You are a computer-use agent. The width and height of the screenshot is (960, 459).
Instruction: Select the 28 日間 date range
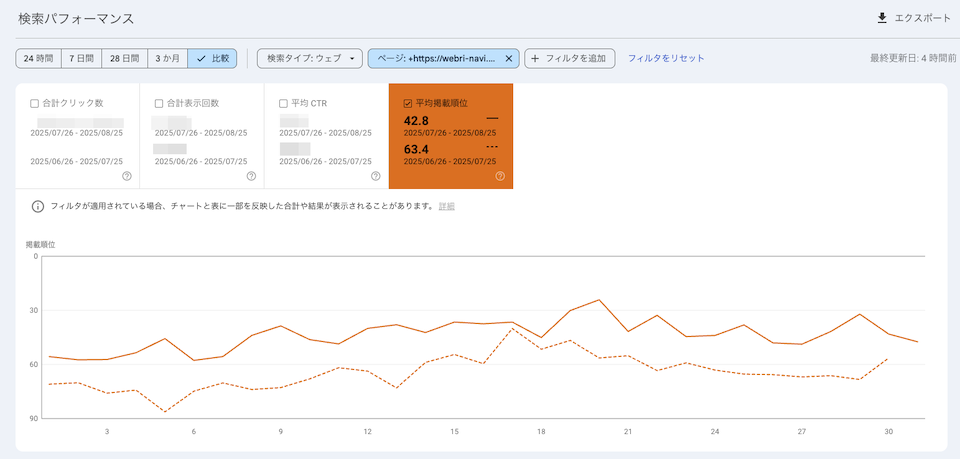(125, 59)
